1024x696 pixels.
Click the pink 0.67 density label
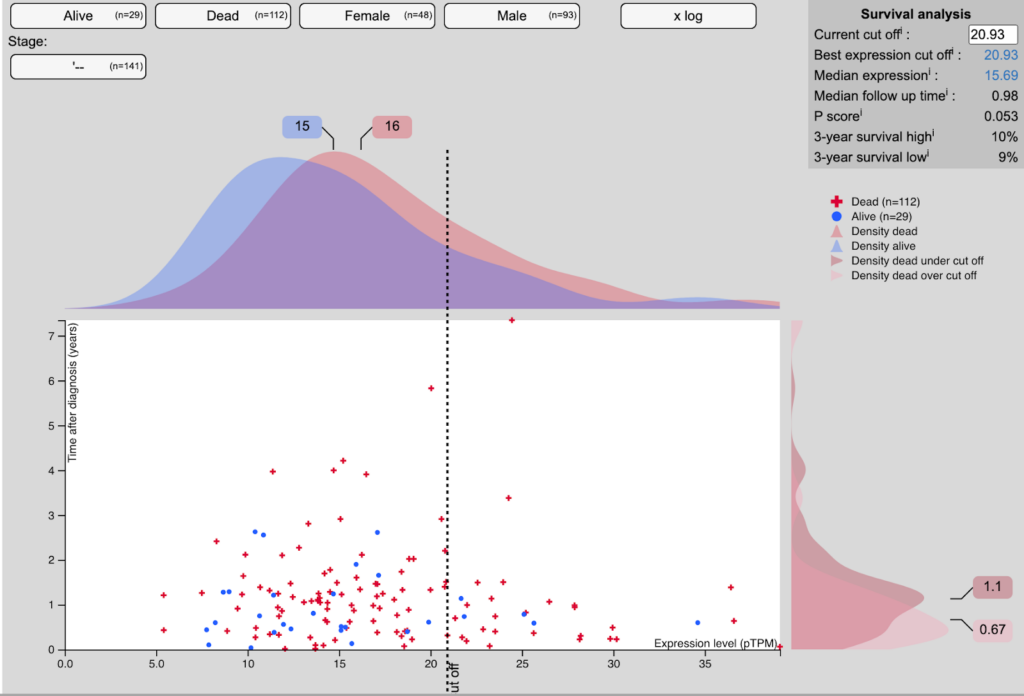[x=991, y=629]
